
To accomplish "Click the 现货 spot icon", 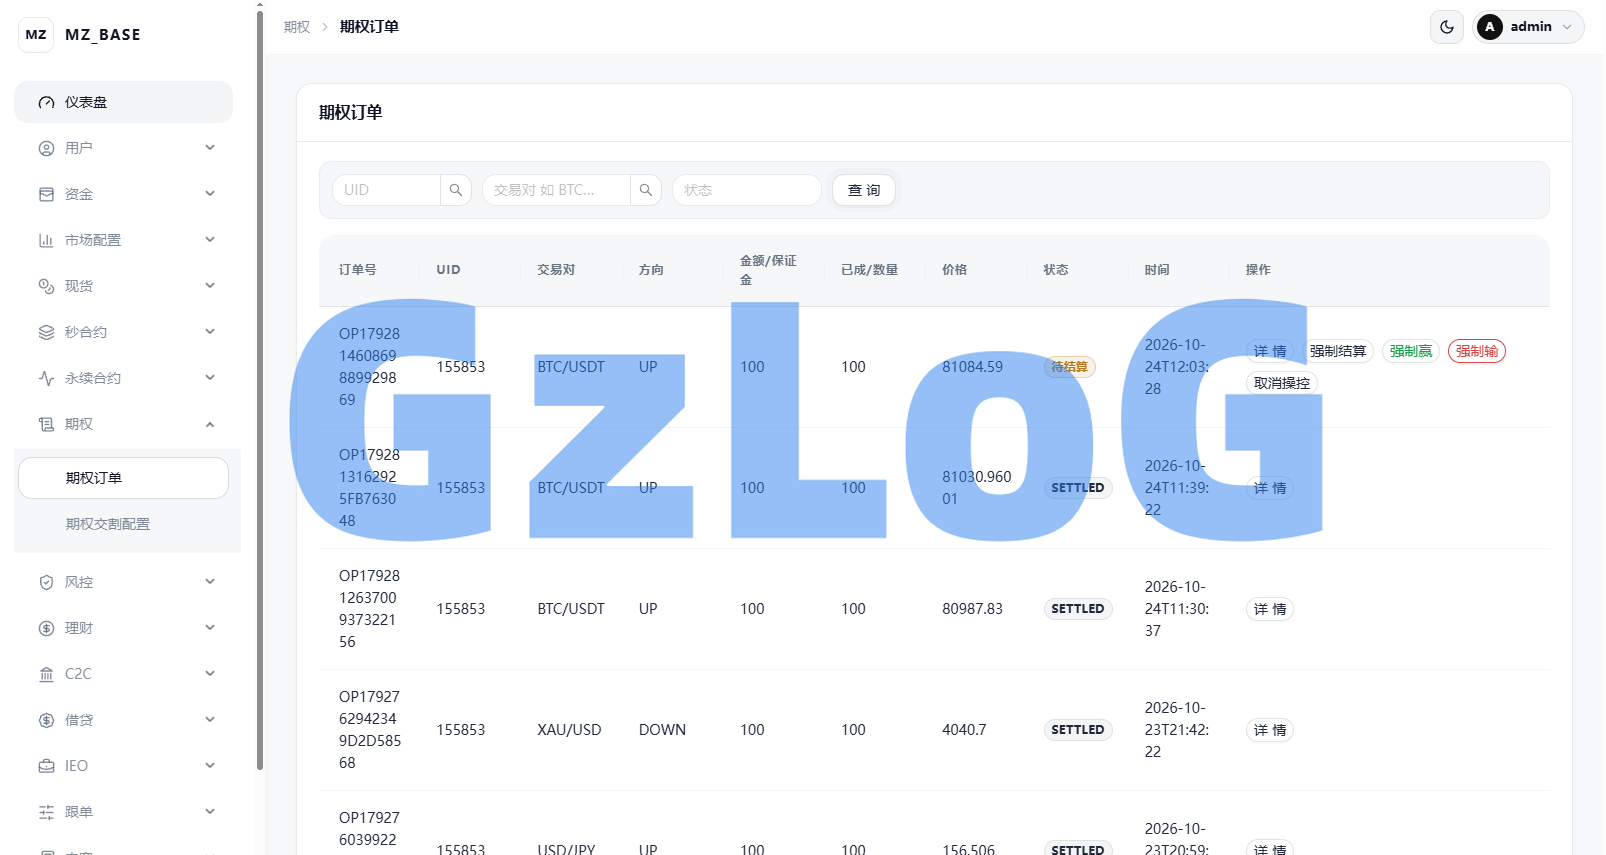I will point(46,286).
